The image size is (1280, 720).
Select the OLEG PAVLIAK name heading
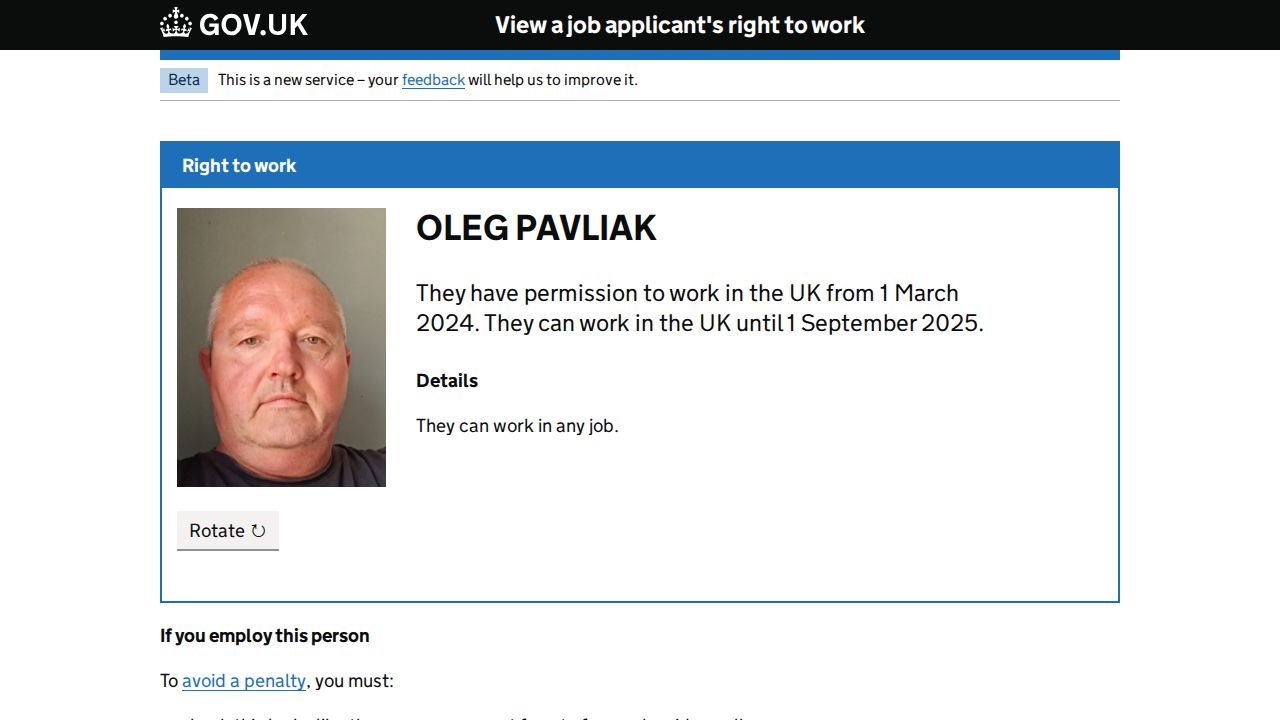point(536,228)
